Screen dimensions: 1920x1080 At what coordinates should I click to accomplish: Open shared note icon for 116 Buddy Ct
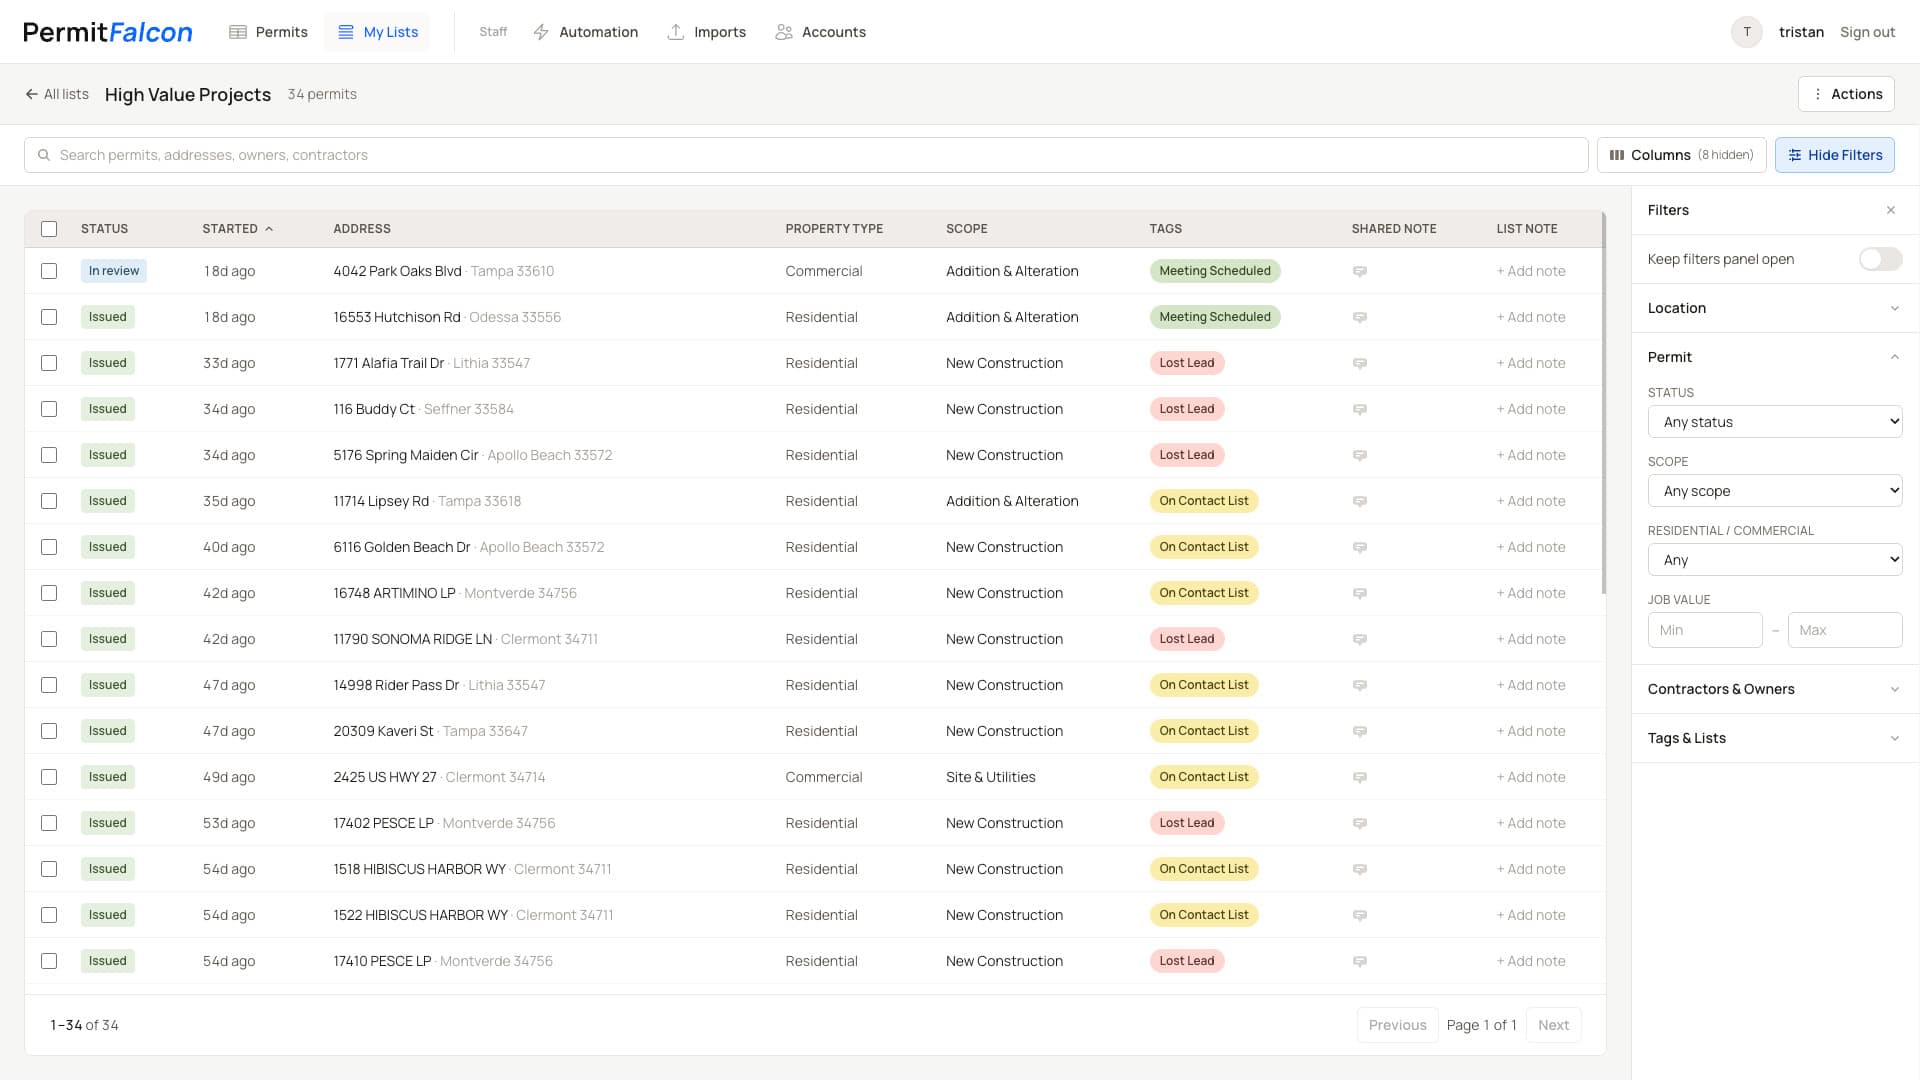1359,409
